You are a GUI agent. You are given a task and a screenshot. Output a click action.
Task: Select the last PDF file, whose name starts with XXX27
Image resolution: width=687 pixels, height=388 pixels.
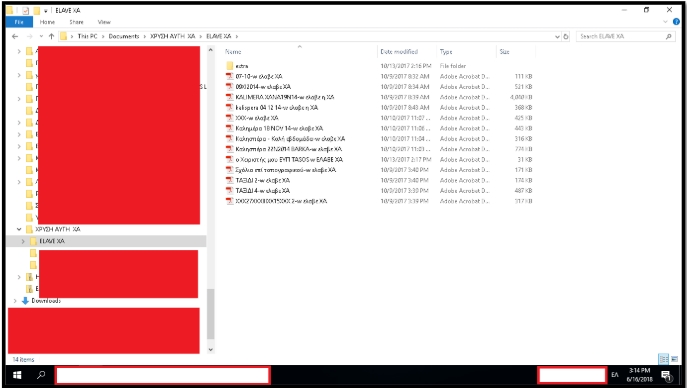coord(281,201)
